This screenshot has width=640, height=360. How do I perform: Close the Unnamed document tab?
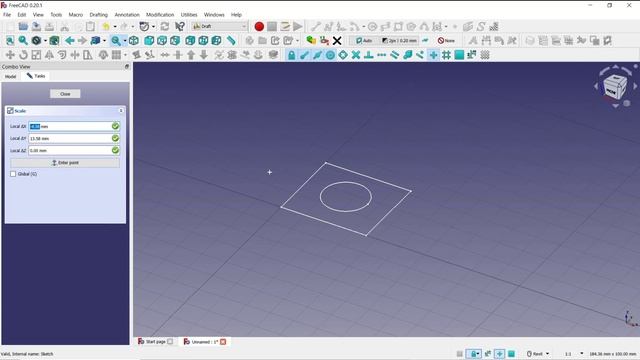click(x=223, y=342)
